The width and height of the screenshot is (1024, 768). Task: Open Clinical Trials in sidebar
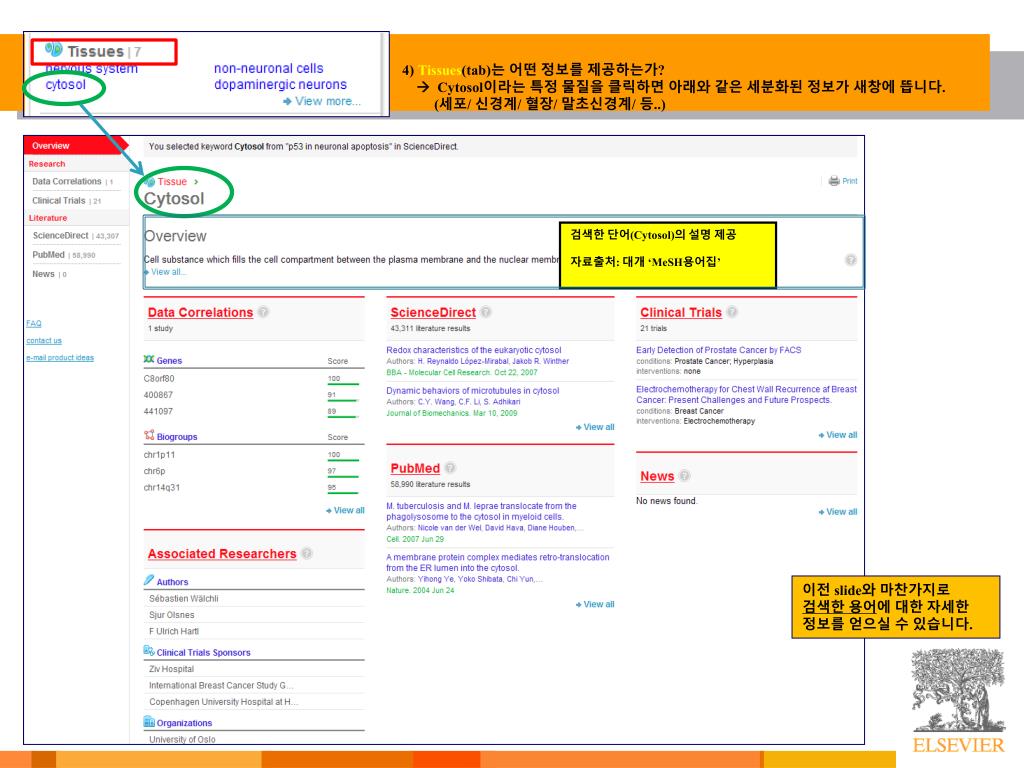(66, 200)
